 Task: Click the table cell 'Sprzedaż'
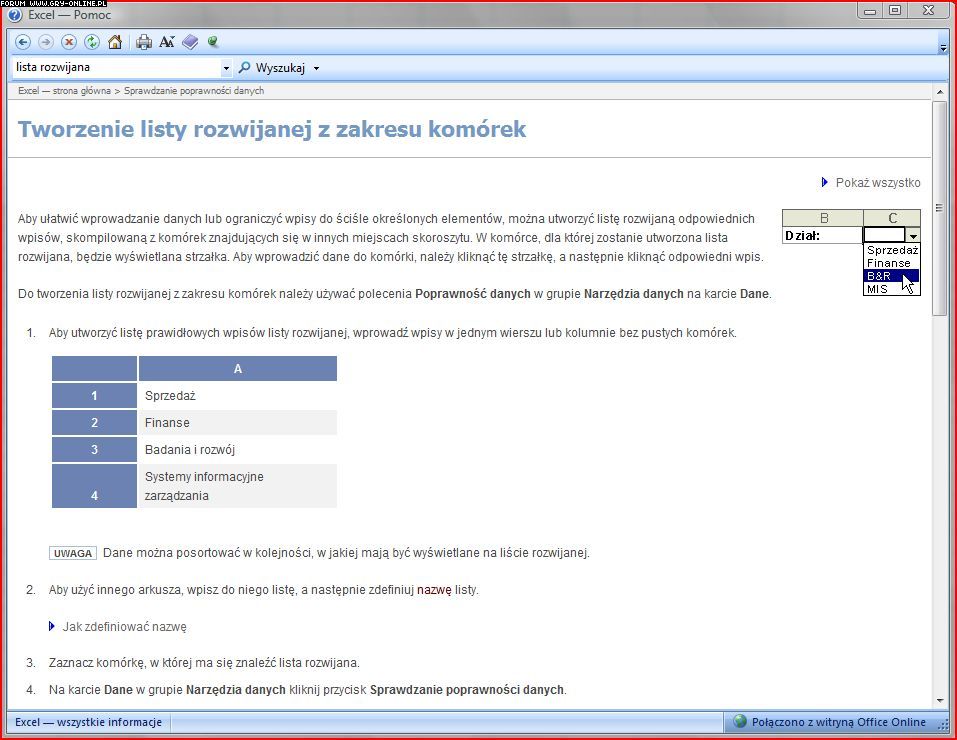coord(238,396)
